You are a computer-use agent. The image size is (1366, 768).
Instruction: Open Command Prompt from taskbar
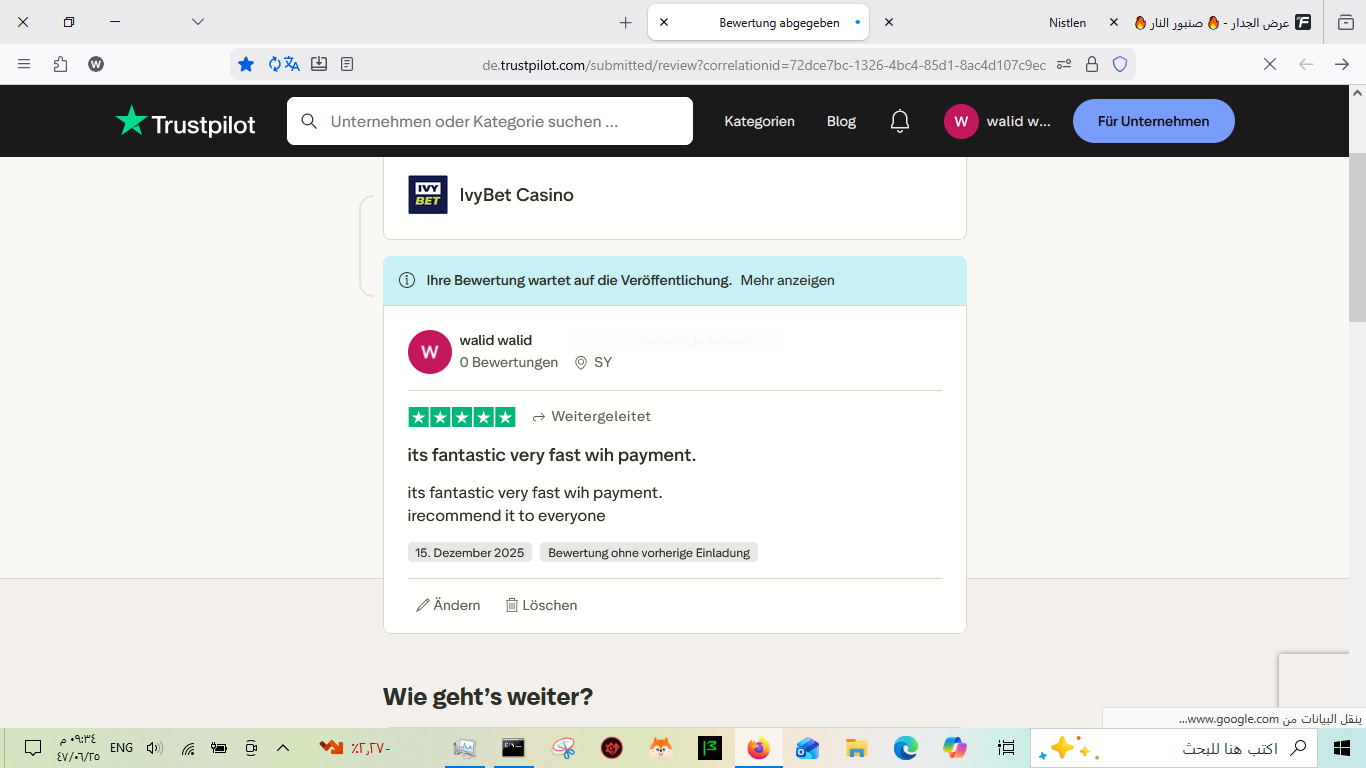pos(513,748)
